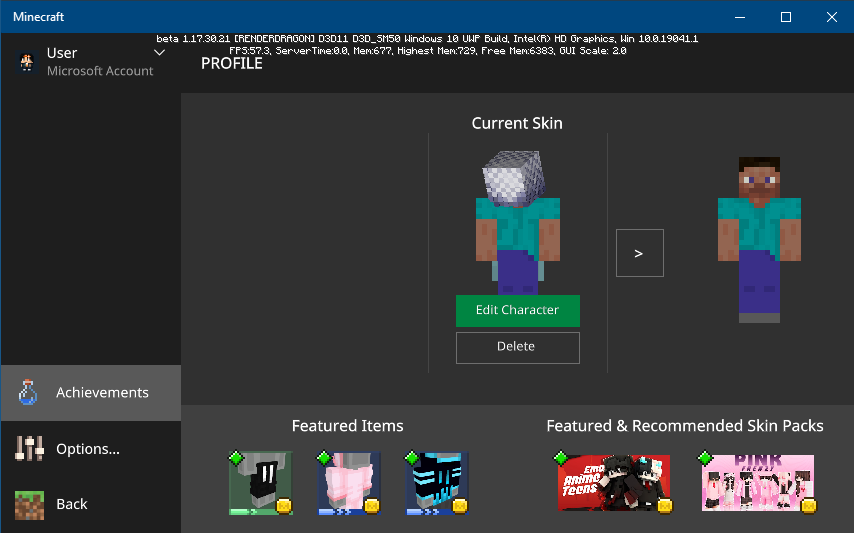The height and width of the screenshot is (533, 854).
Task: Go to next skin with > arrow
Action: (x=639, y=253)
